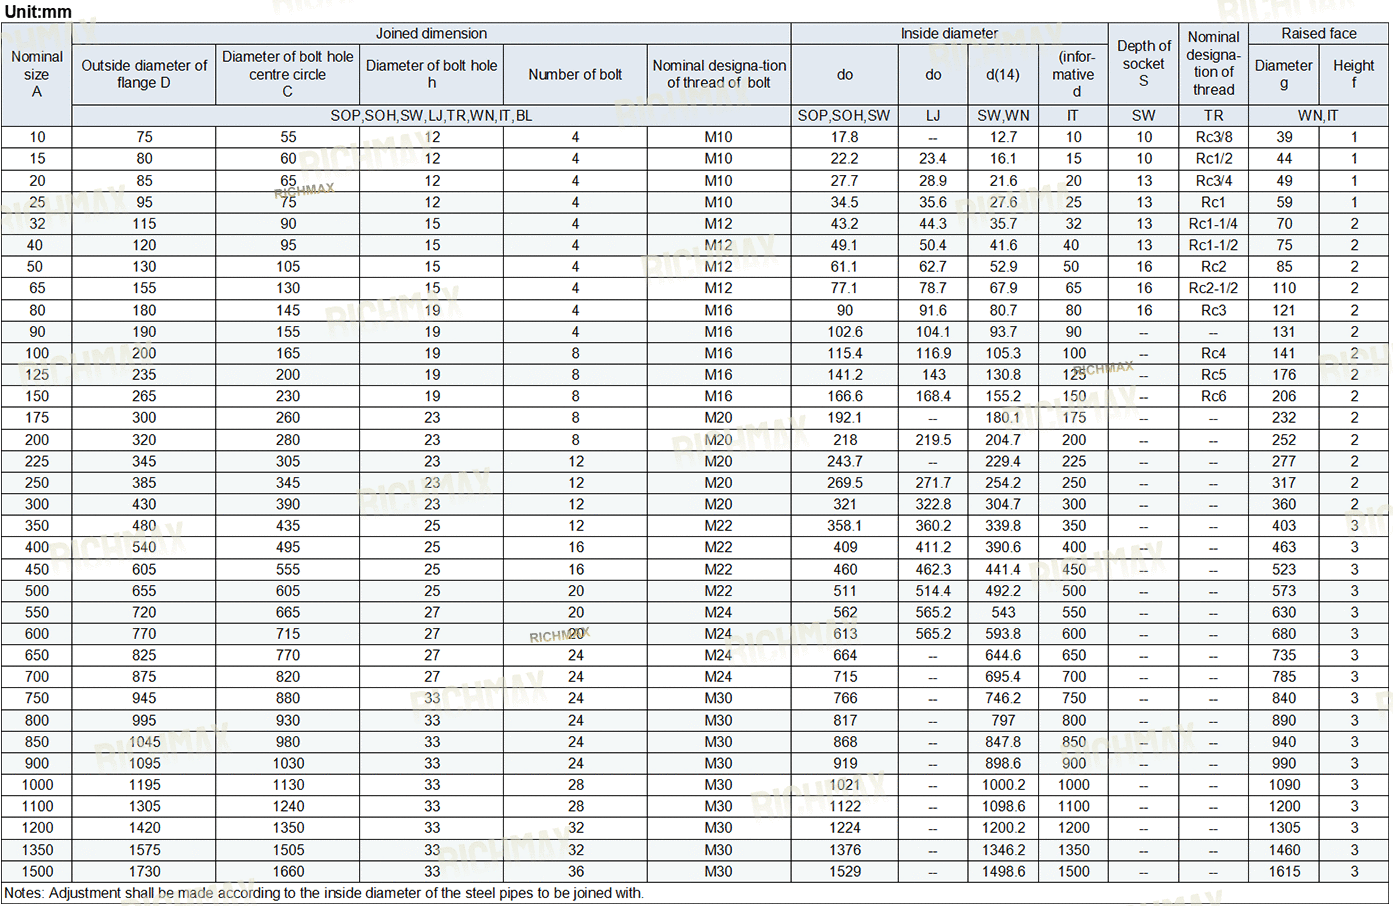Click the Rc2-1/2 thread designation cell
The height and width of the screenshot is (906, 1393).
click(1213, 288)
